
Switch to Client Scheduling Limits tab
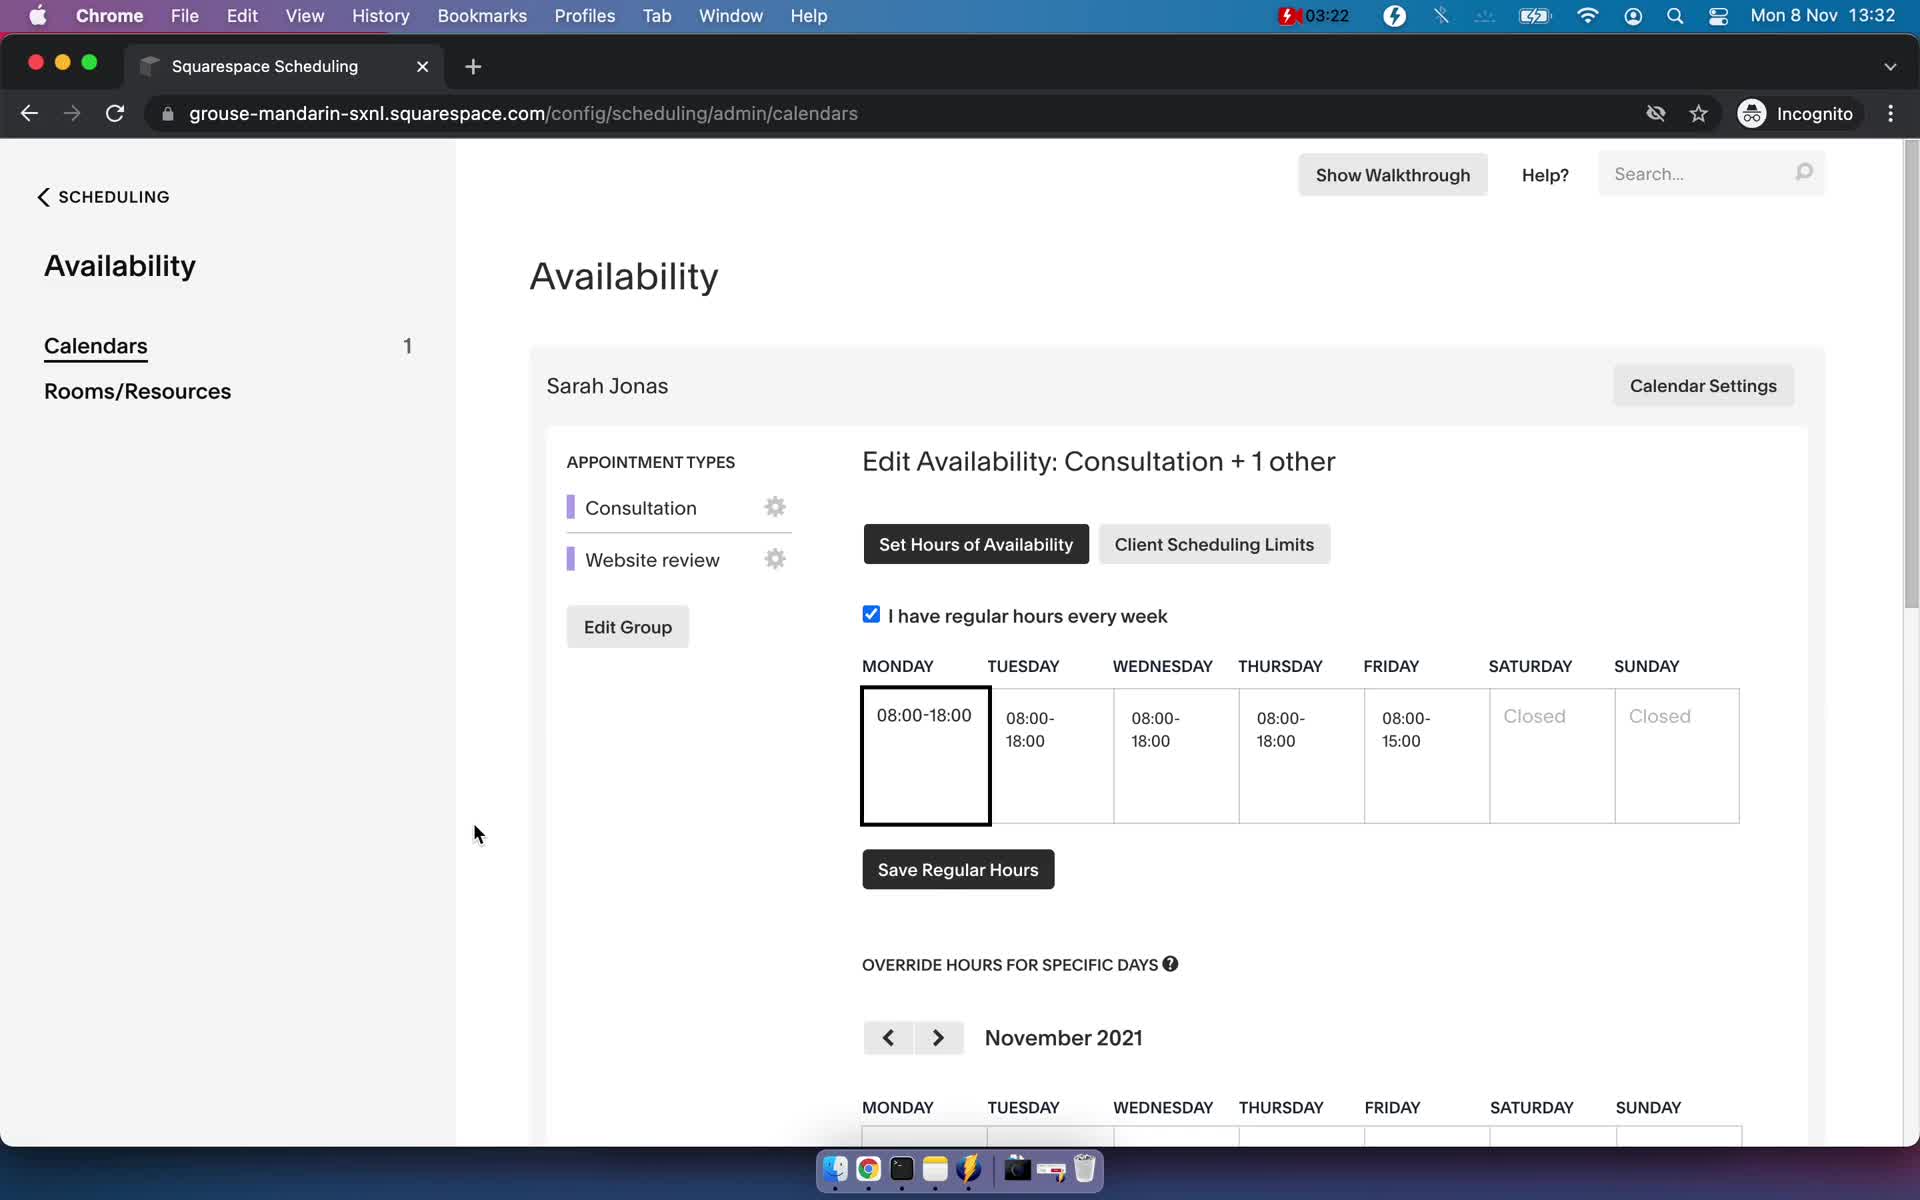tap(1214, 544)
